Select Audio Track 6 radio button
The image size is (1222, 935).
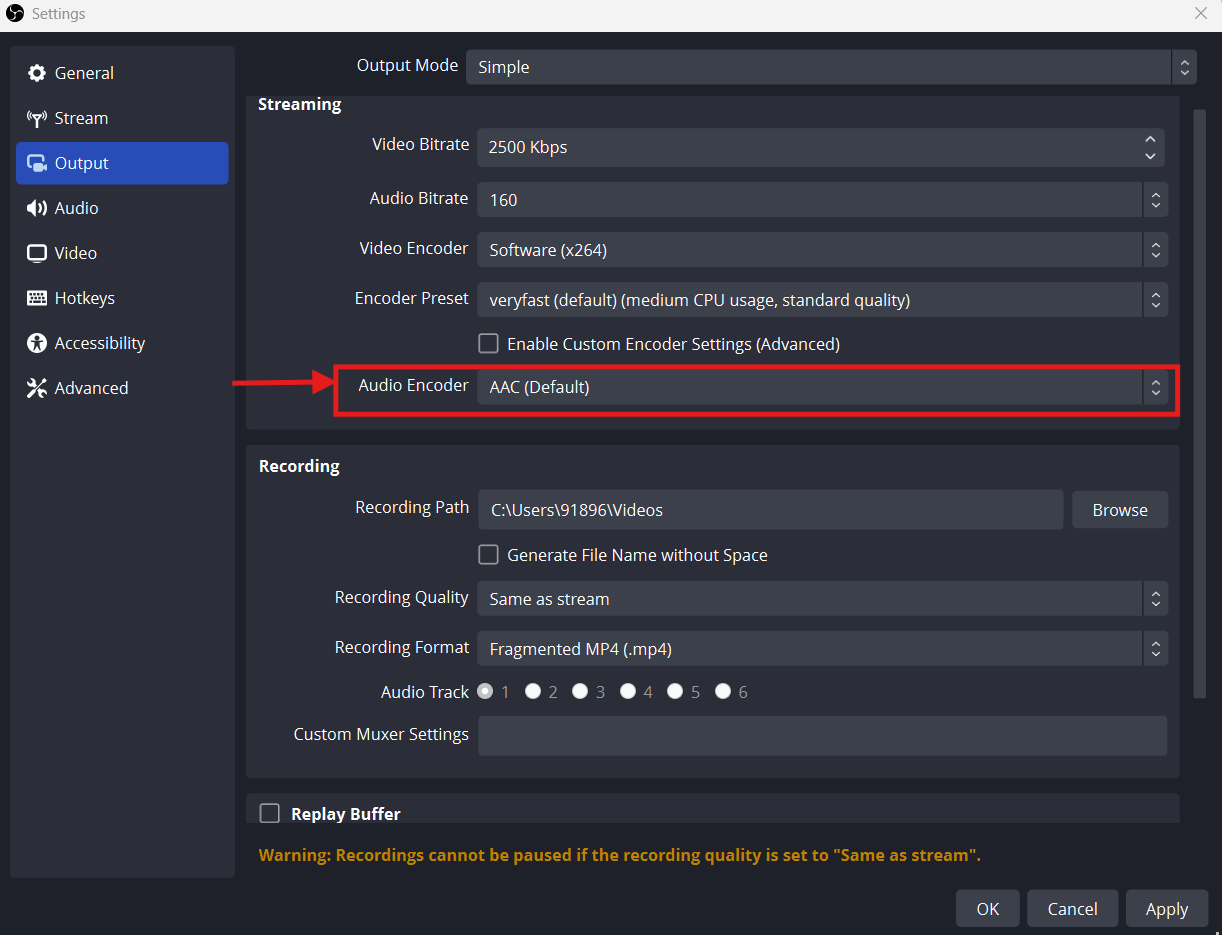click(x=723, y=691)
